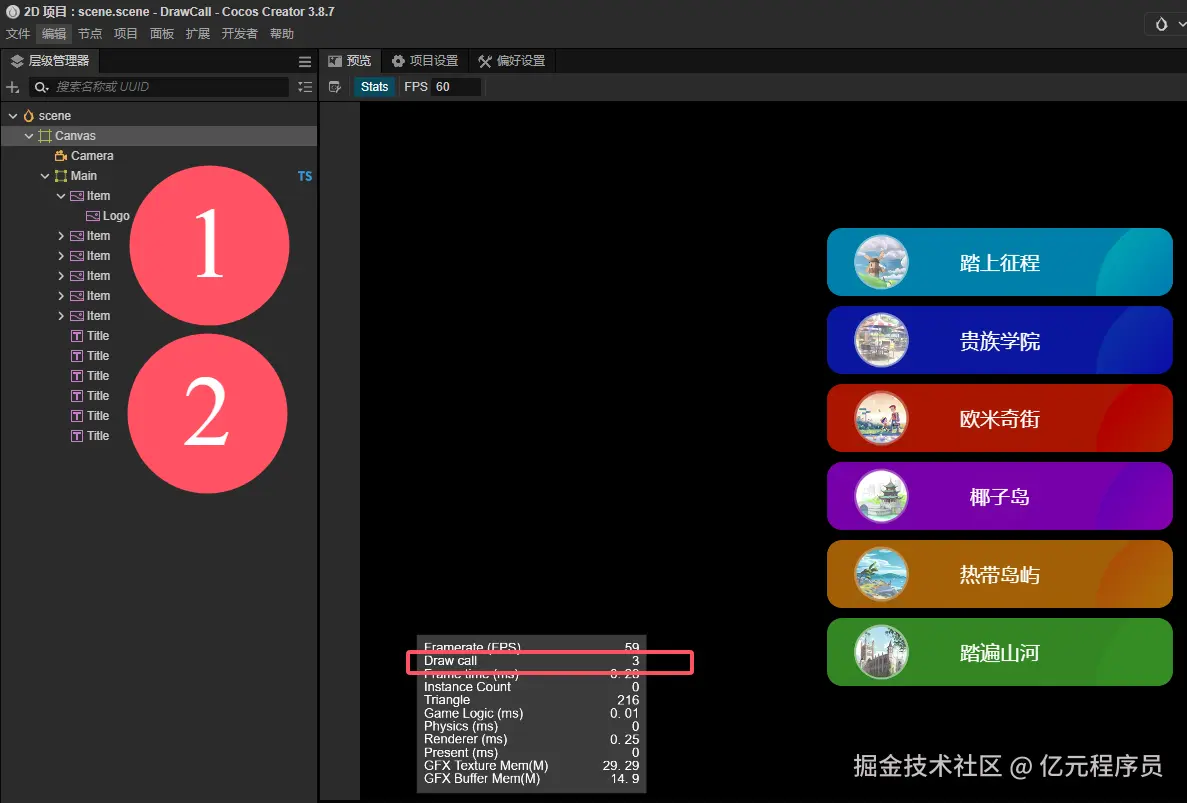Click the Renderer (ms) stat row
1187x803 pixels.
click(531, 739)
